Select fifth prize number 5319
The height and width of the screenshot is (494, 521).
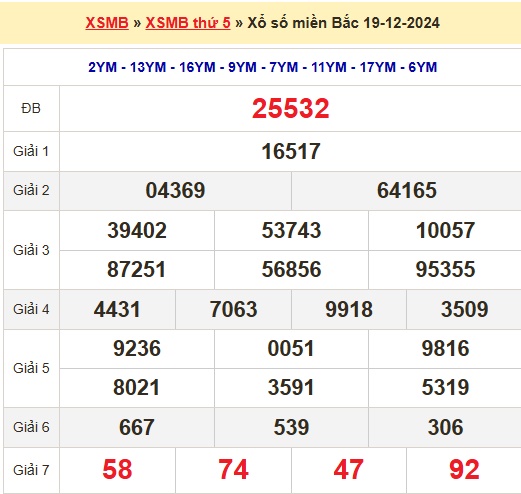click(x=445, y=388)
